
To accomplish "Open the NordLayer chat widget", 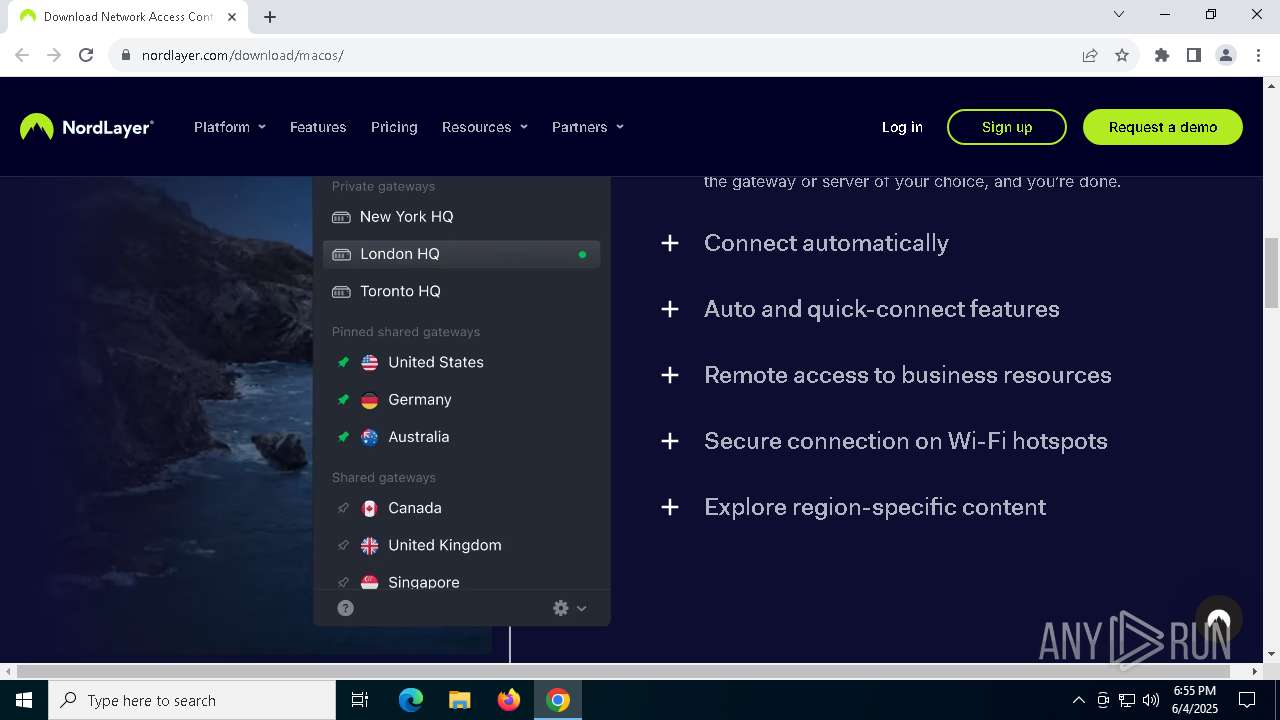I will [1218, 620].
